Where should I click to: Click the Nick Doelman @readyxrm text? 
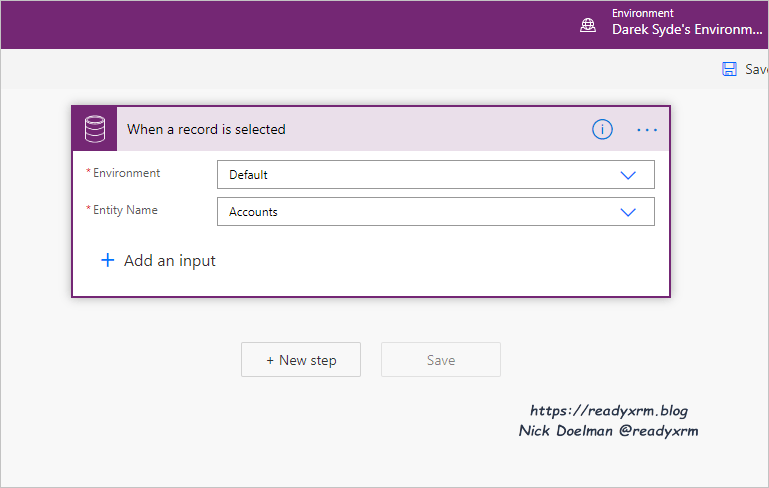click(x=608, y=431)
